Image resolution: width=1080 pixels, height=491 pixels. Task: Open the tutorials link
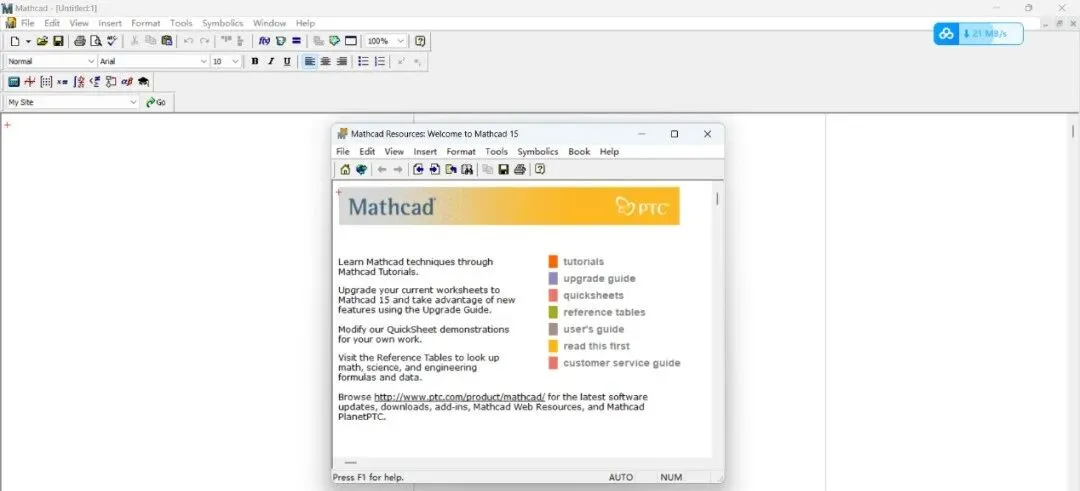coord(583,262)
